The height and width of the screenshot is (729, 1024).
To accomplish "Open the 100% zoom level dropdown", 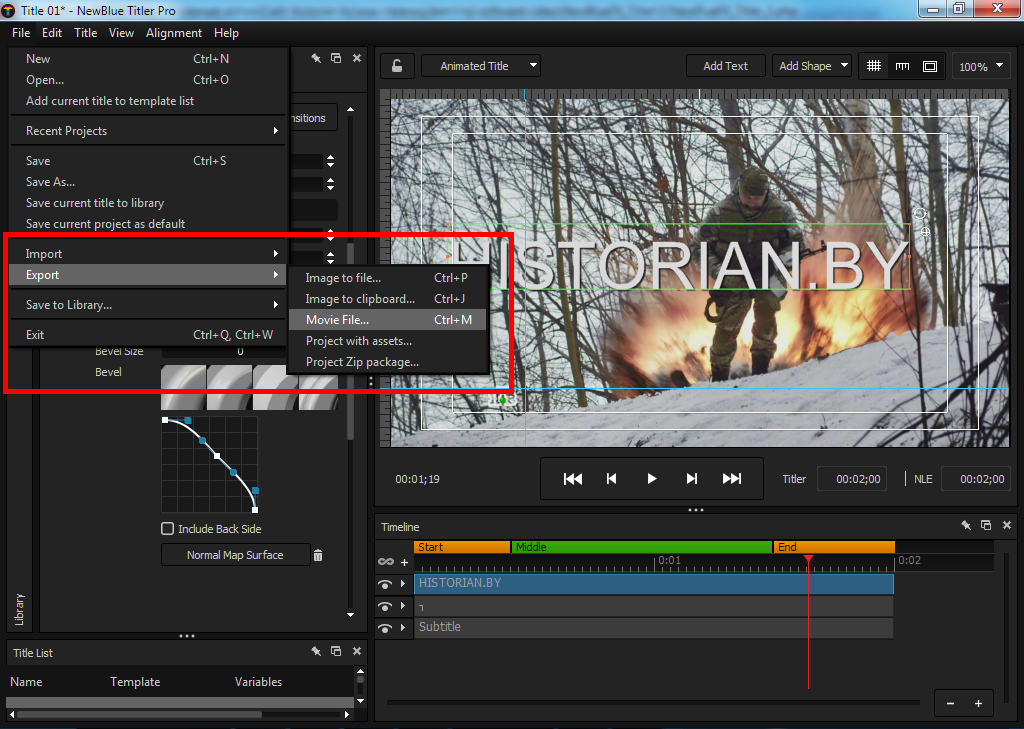I will click(980, 67).
